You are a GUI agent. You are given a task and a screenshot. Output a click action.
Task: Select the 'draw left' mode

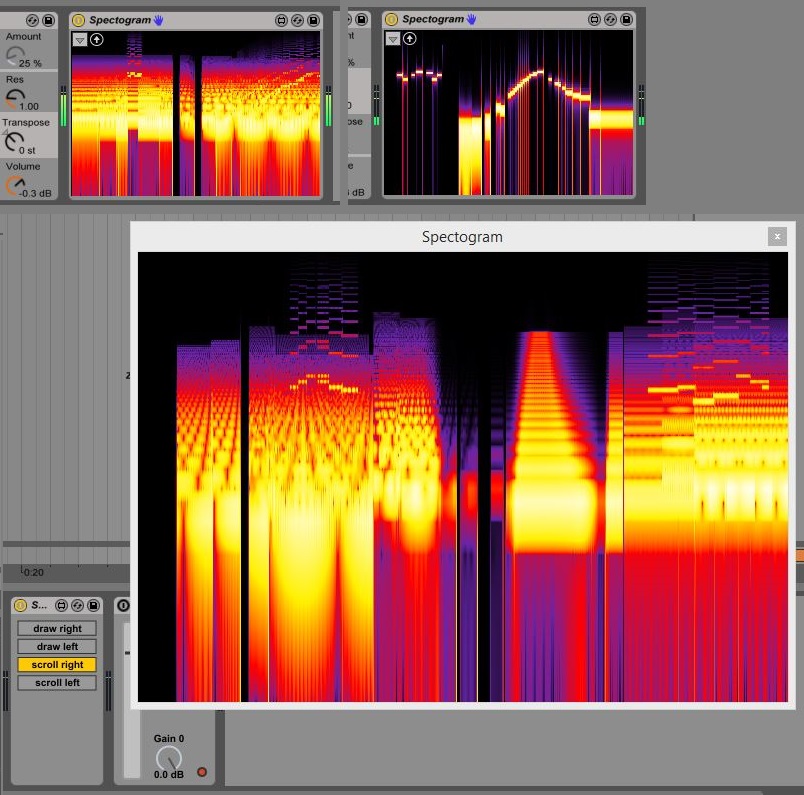[57, 647]
